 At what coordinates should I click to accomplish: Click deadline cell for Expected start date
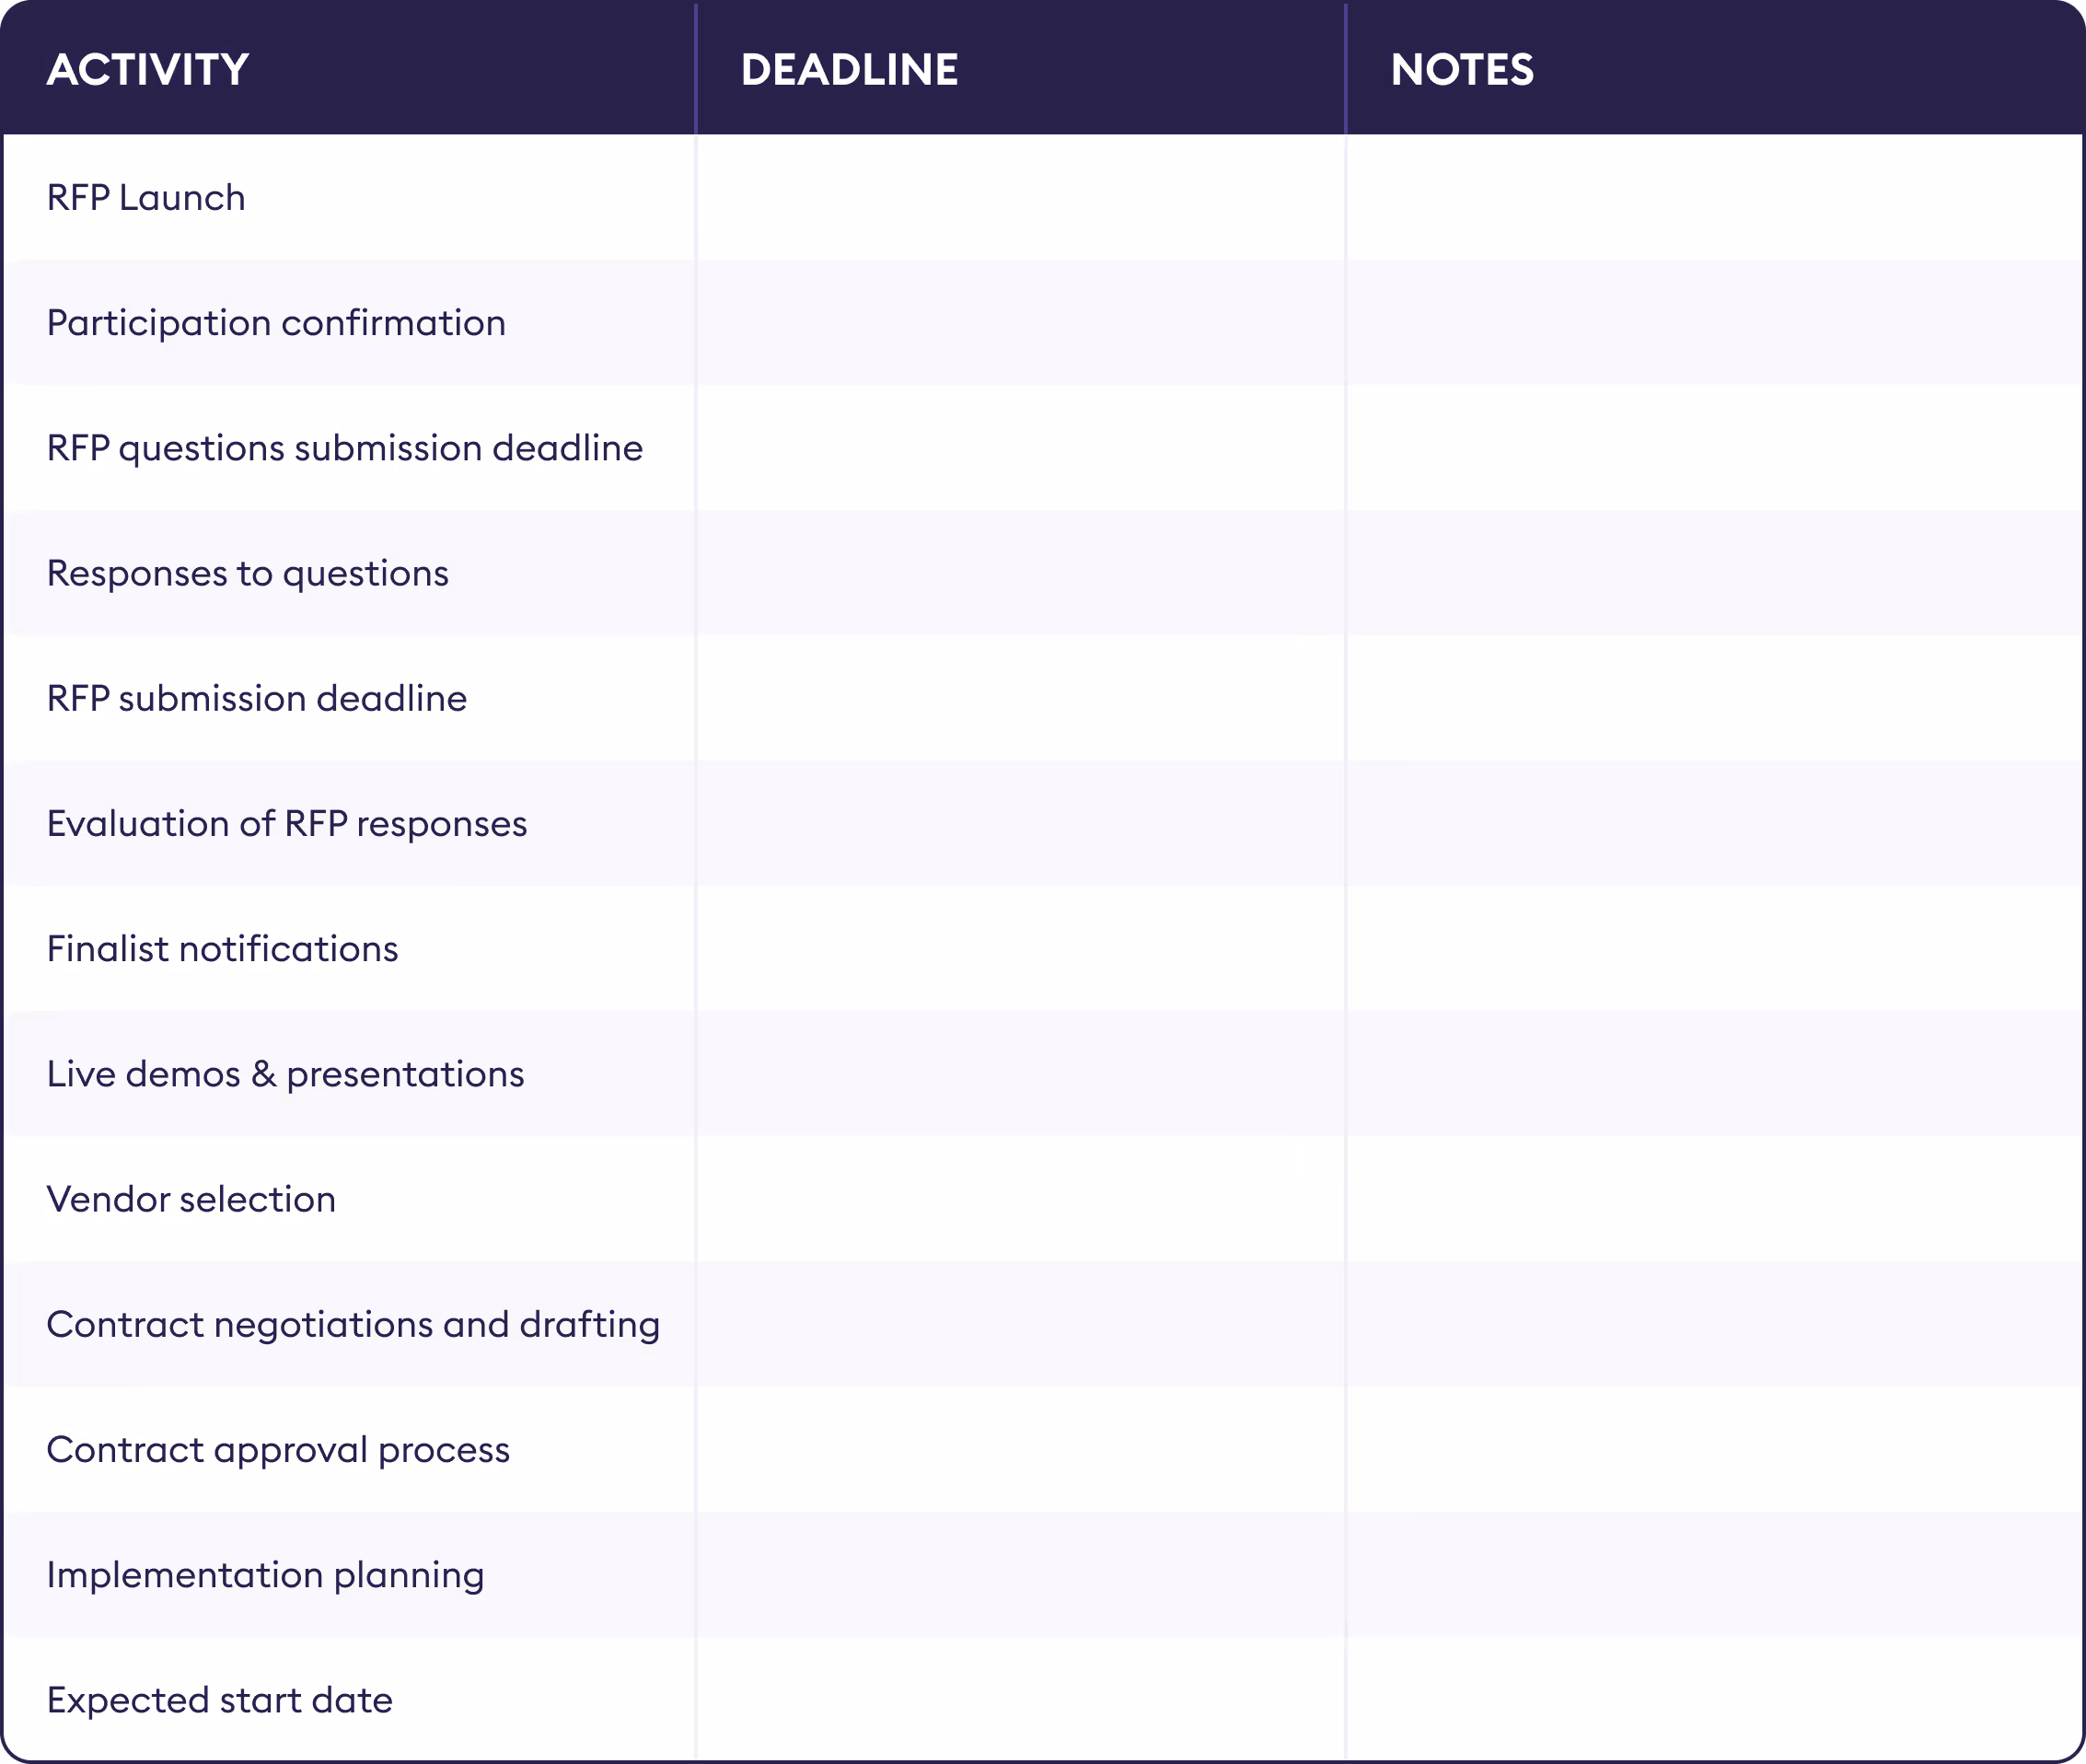1021,1699
